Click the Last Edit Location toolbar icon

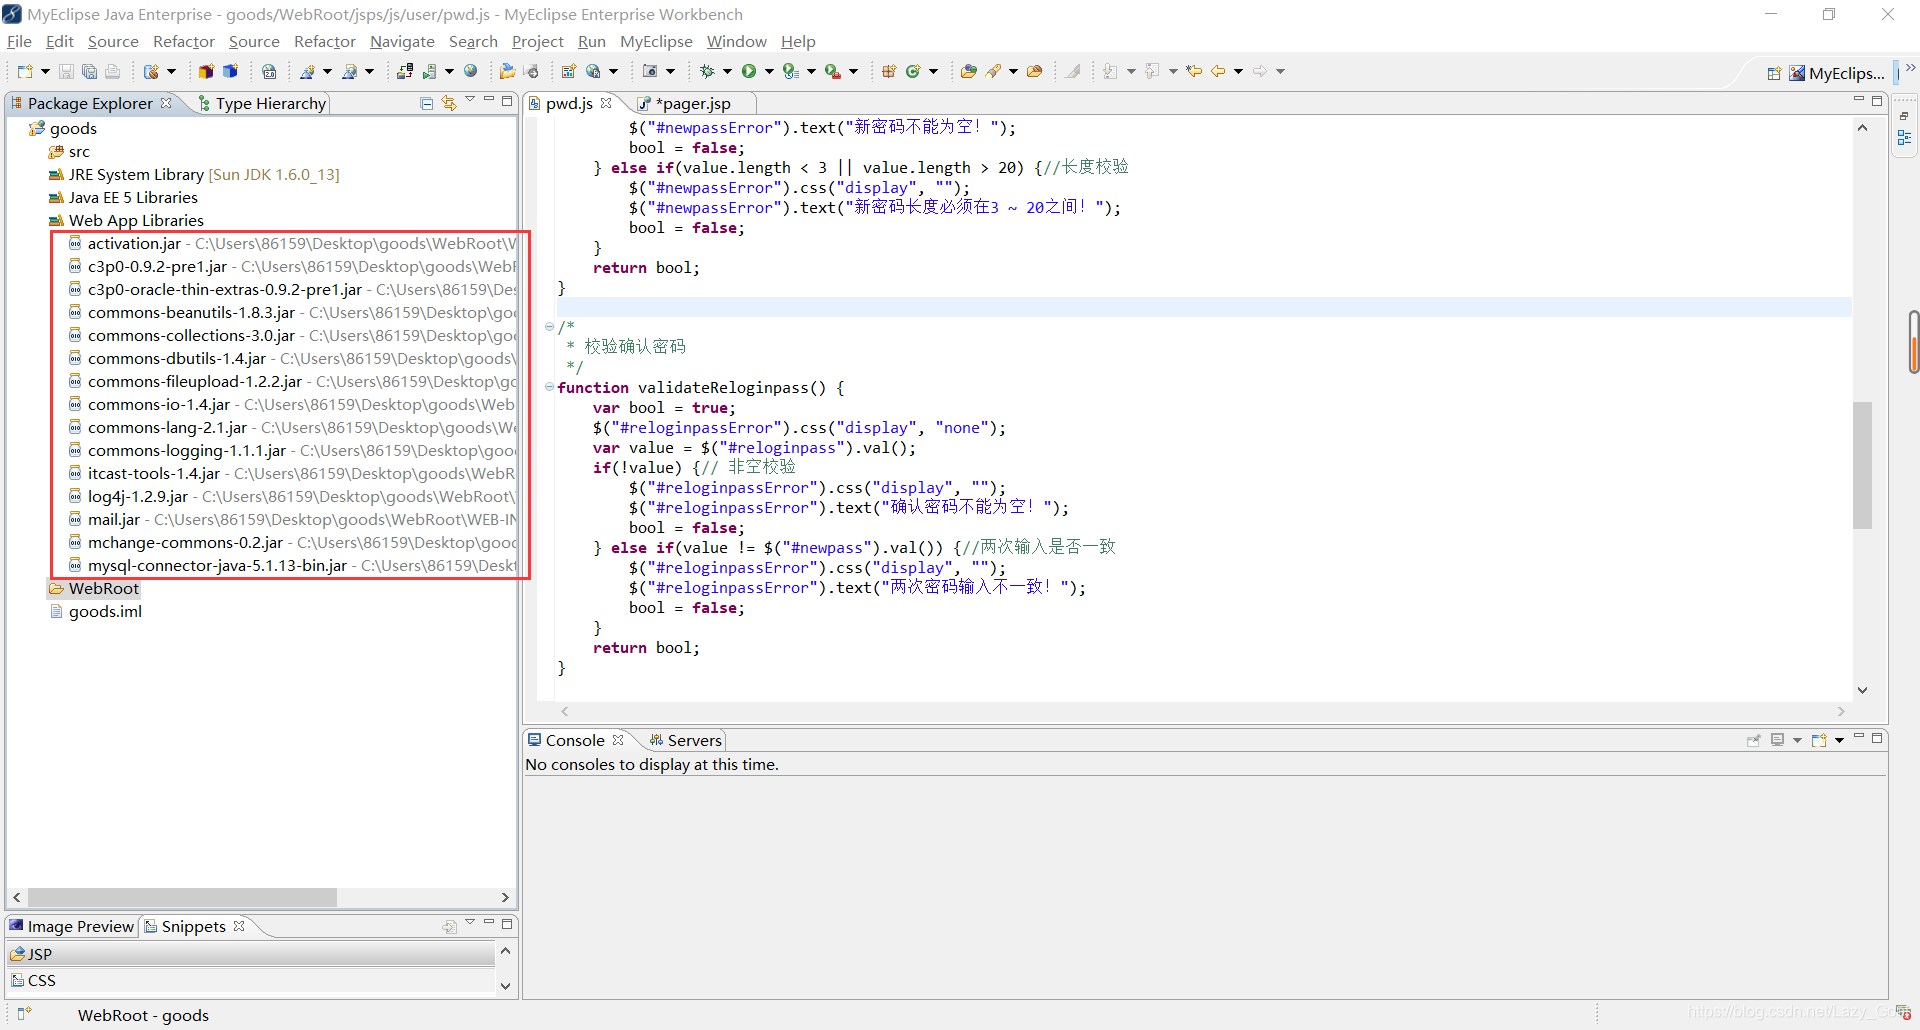pyautogui.click(x=1194, y=71)
